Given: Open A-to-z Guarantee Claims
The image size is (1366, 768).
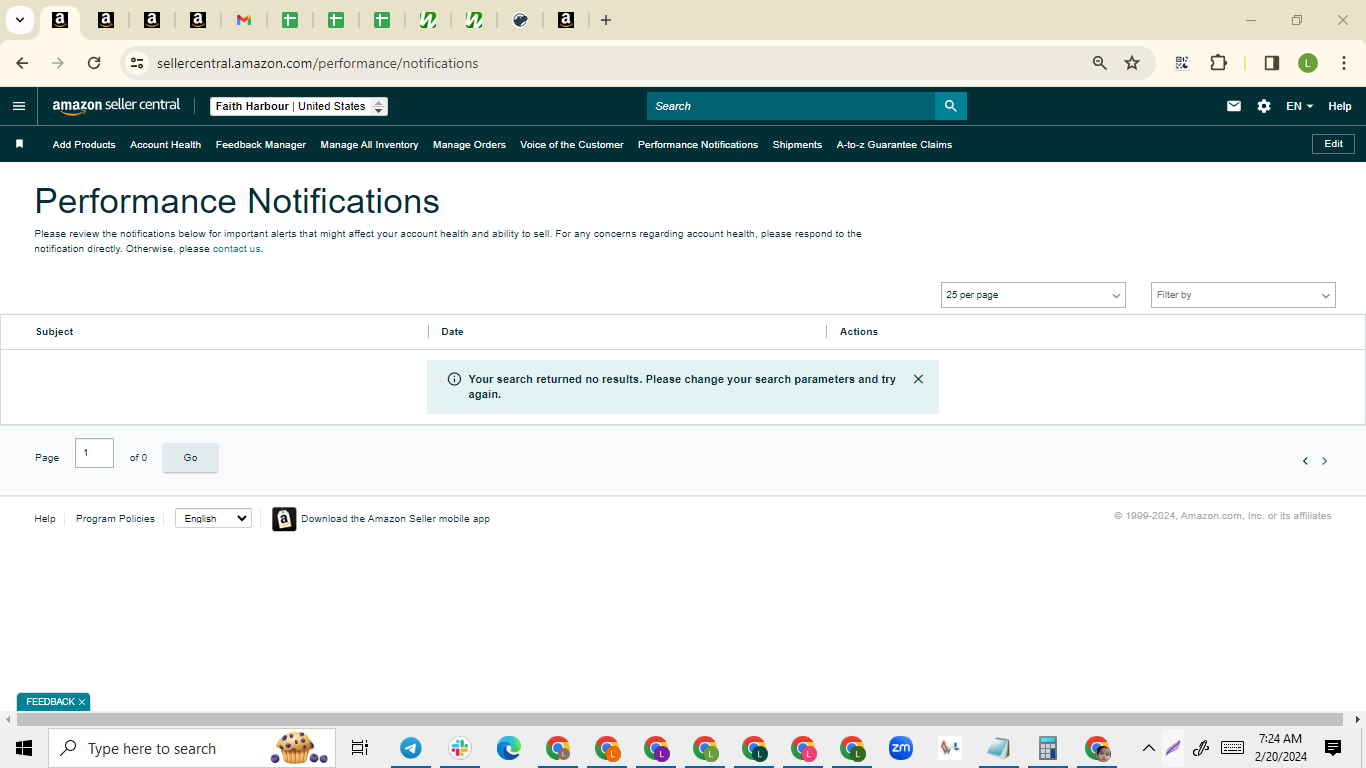Looking at the screenshot, I should pos(894,145).
